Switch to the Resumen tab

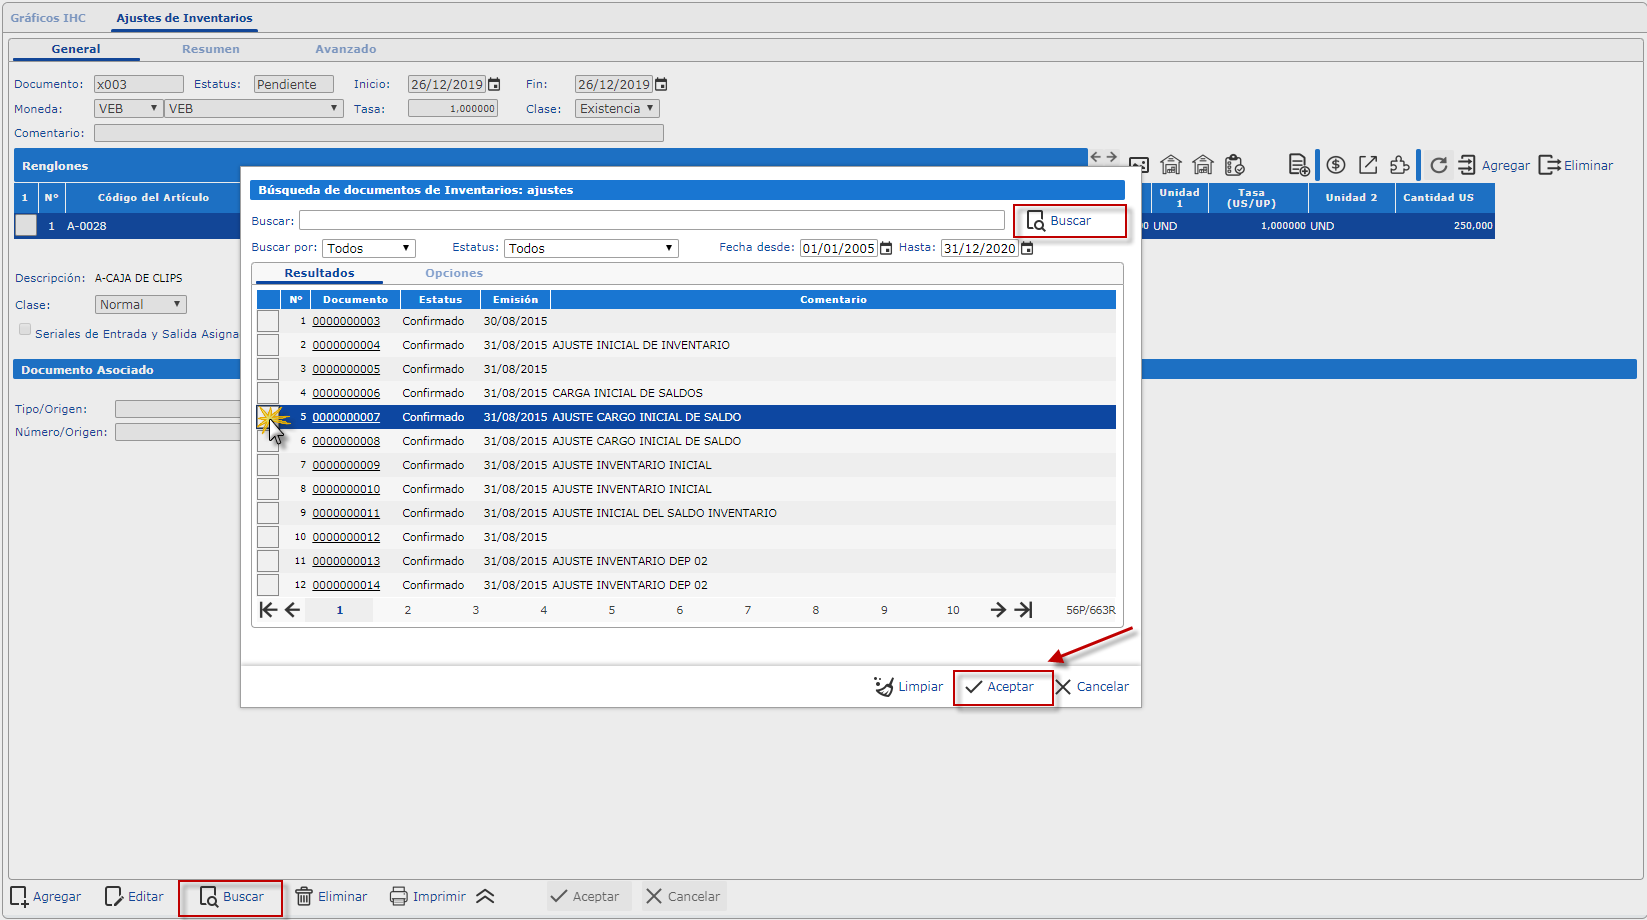click(x=210, y=49)
